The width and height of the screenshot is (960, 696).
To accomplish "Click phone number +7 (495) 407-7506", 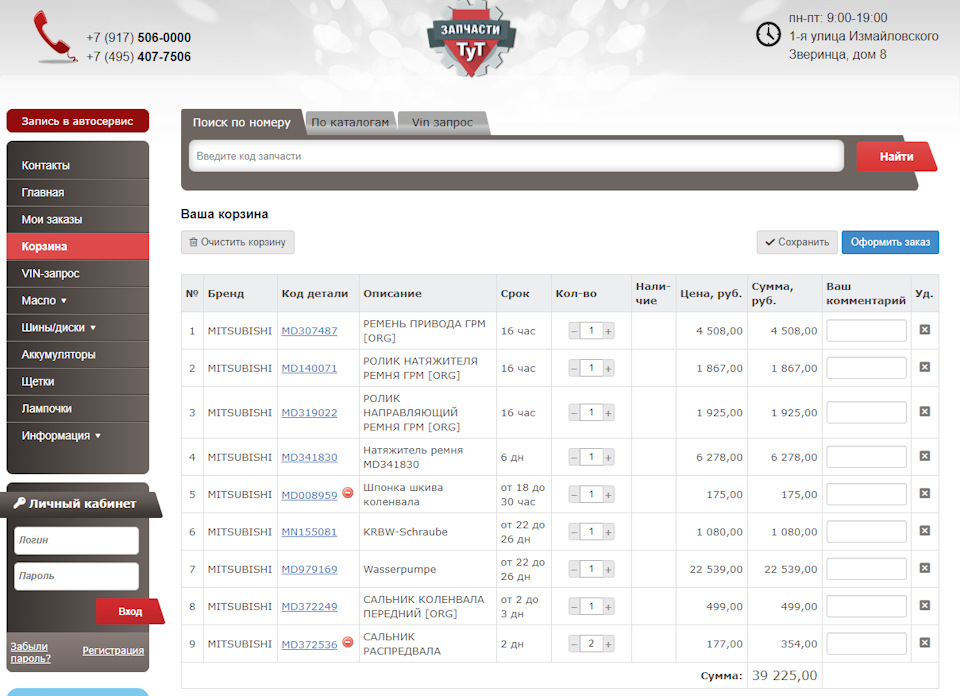I will (x=138, y=57).
